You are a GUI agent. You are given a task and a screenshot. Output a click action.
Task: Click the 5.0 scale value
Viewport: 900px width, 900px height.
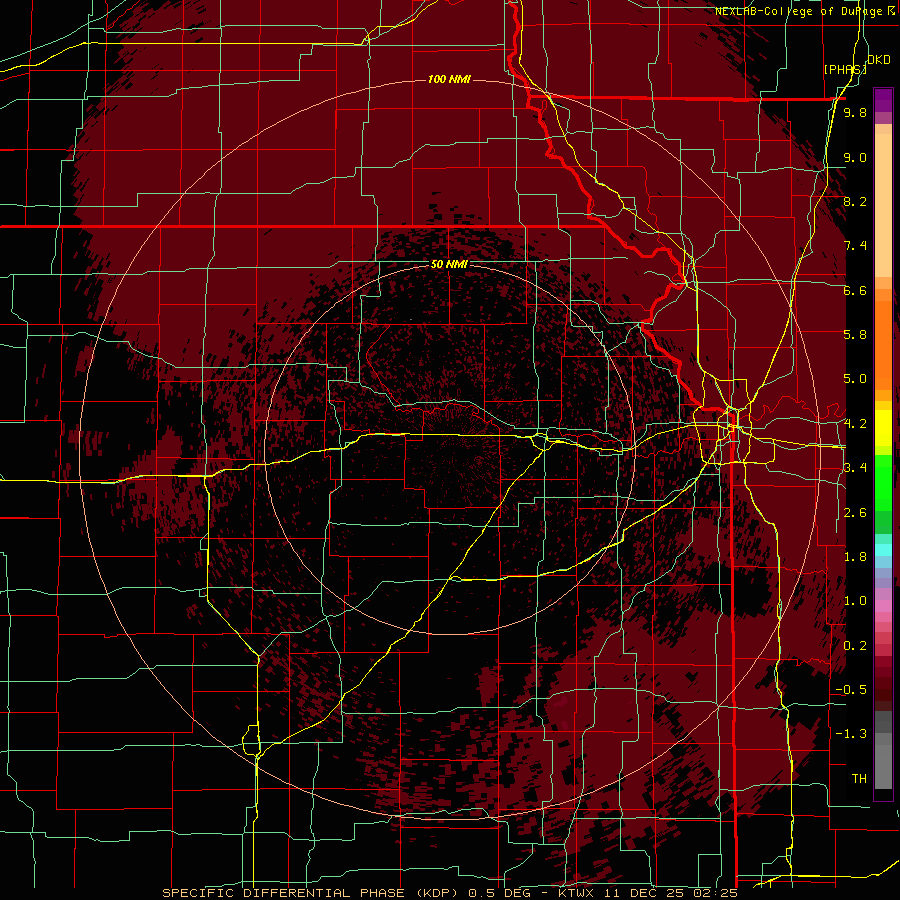855,379
